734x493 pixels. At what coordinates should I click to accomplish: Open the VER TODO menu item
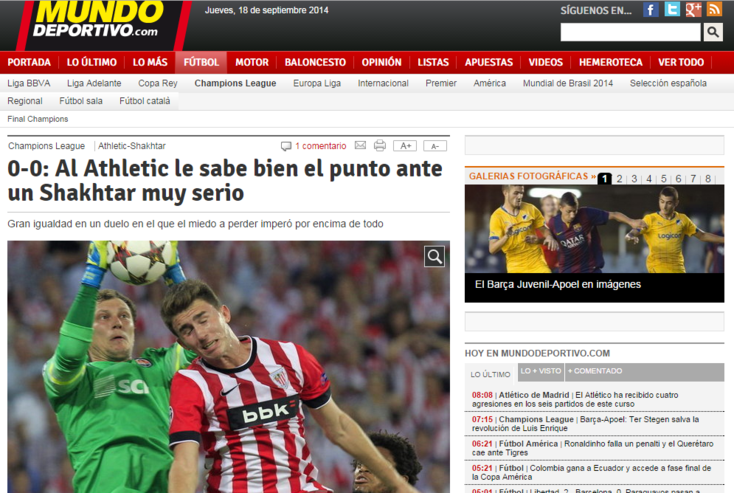(x=681, y=62)
